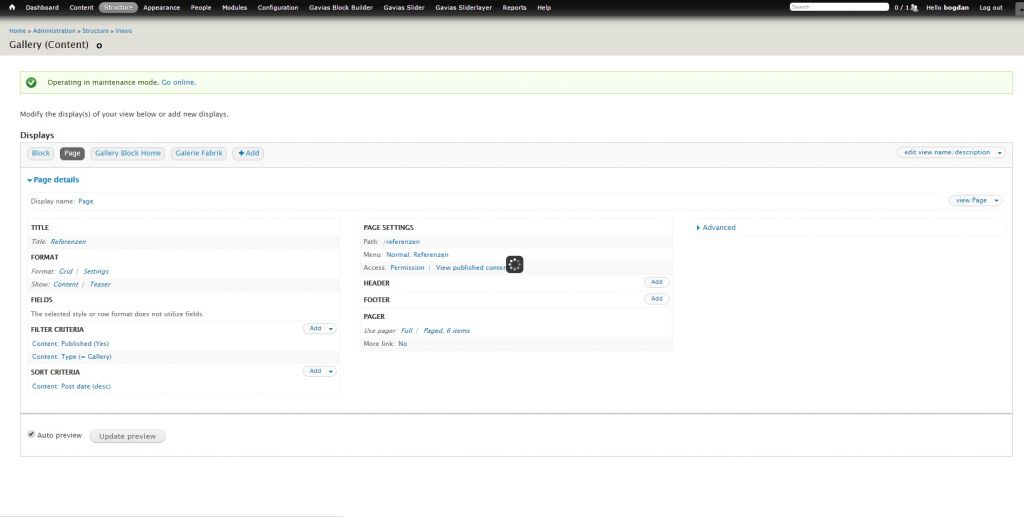
Task: Open the dropdown arrow beside edit view name/description
Action: coord(999,152)
